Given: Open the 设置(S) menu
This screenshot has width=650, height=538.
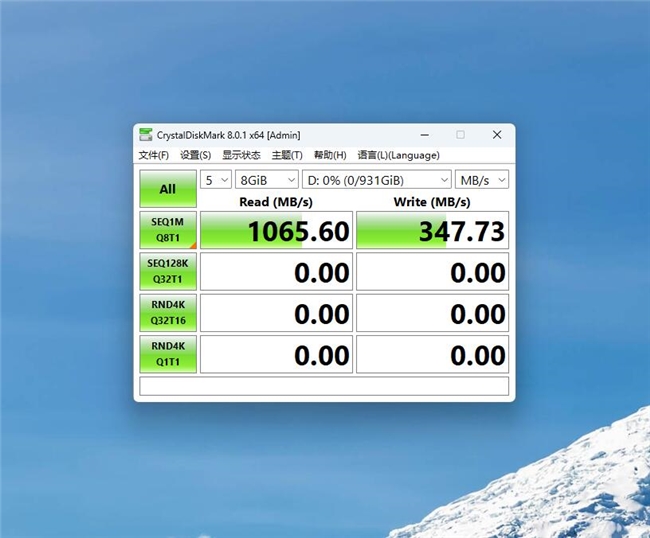Looking at the screenshot, I should (195, 155).
